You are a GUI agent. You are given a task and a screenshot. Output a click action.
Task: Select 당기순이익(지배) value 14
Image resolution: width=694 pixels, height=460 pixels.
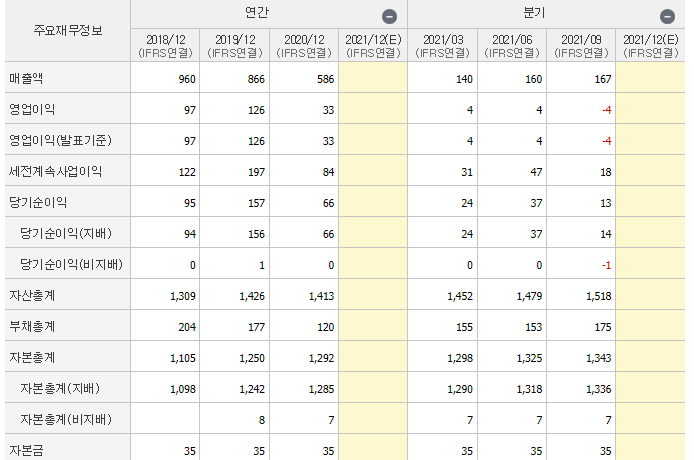[x=605, y=234]
